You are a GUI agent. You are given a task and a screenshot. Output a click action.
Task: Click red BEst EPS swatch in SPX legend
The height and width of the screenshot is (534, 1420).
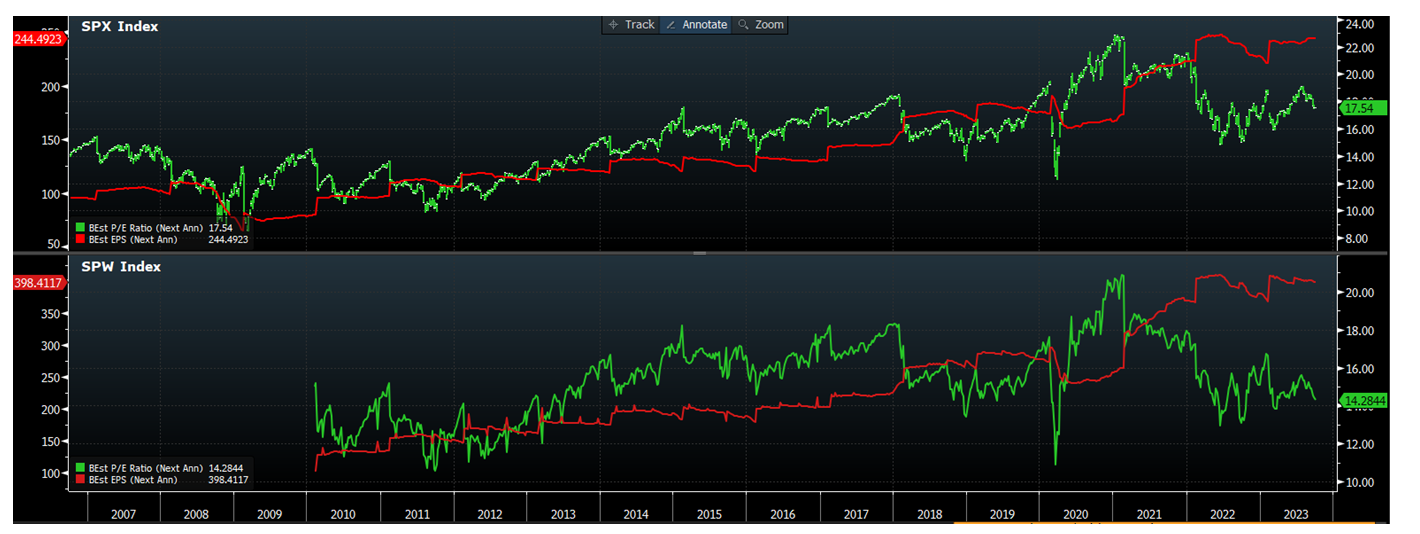tap(80, 240)
